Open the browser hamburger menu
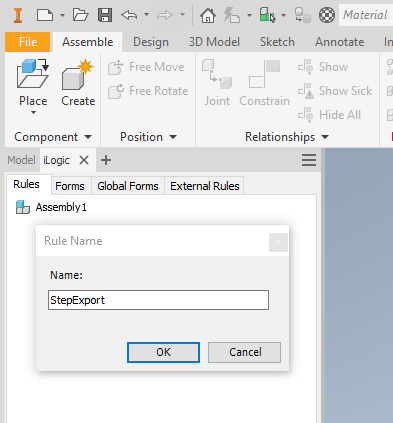 (x=309, y=160)
